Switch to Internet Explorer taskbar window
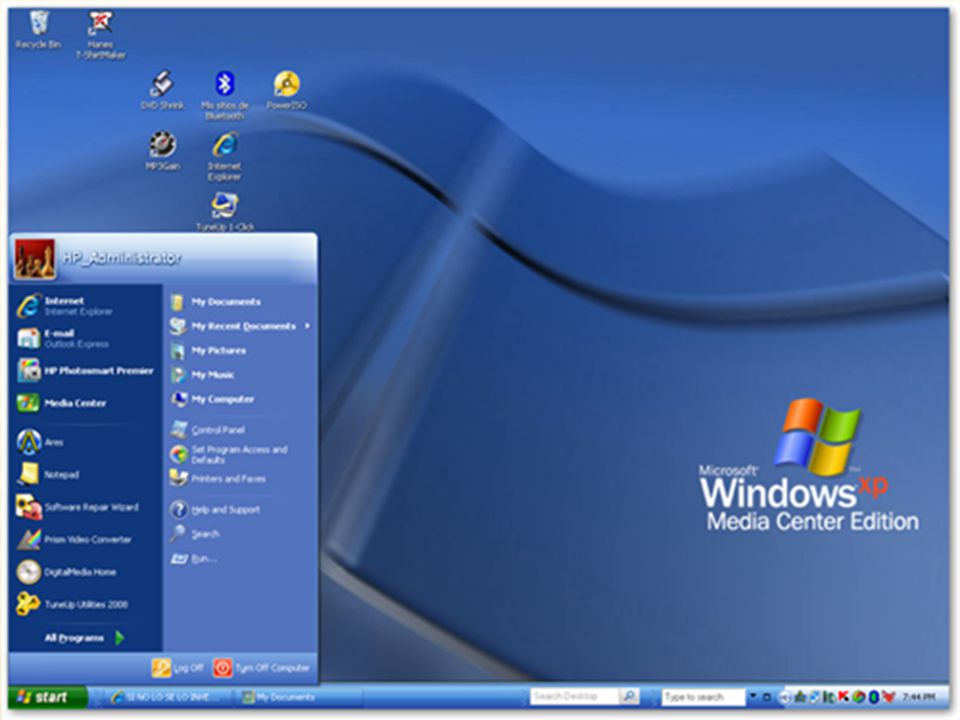The image size is (960, 720). [x=167, y=697]
